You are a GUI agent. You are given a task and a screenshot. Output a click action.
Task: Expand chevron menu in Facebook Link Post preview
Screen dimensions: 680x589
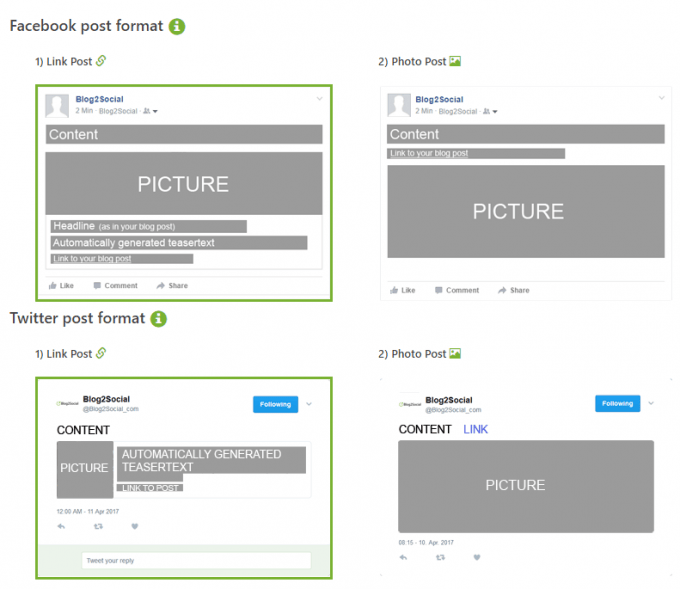coord(319,99)
